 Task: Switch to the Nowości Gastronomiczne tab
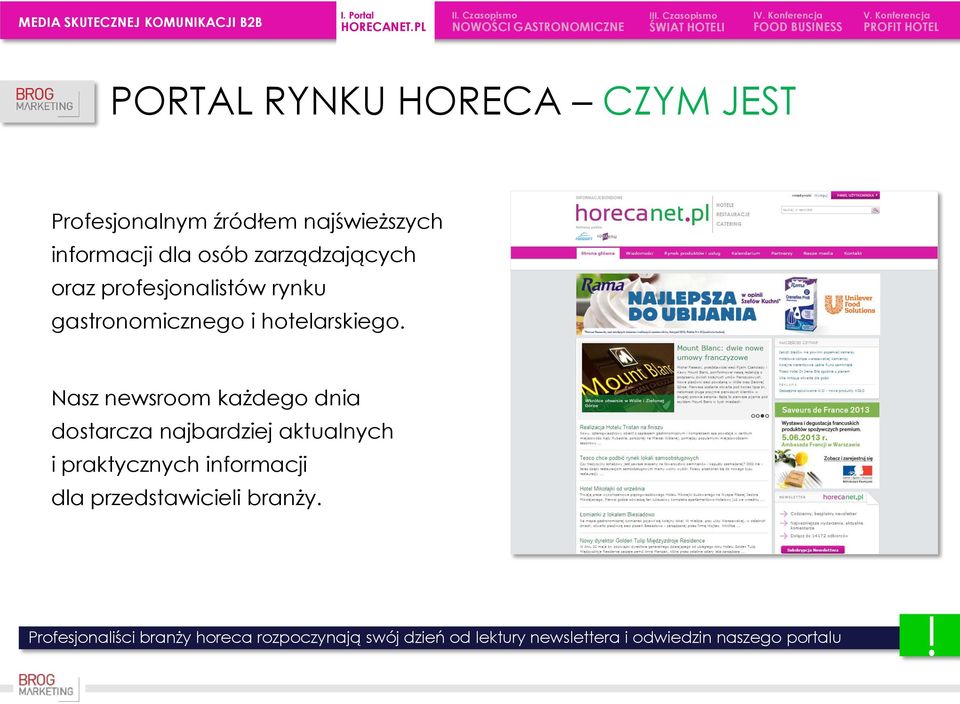538,21
